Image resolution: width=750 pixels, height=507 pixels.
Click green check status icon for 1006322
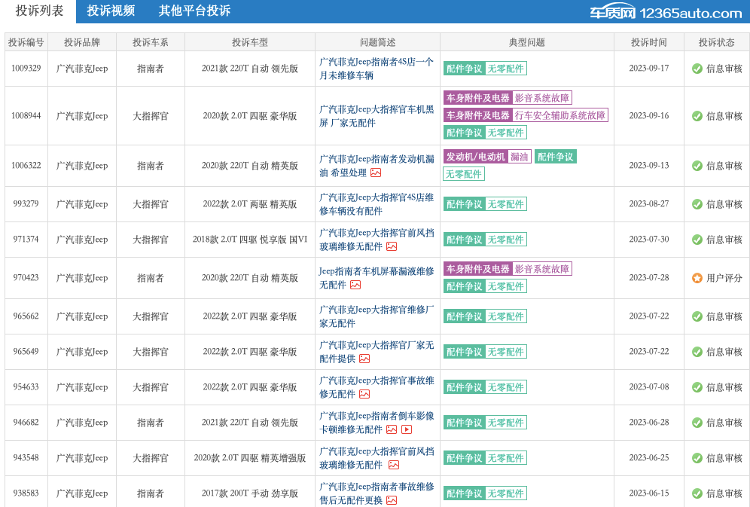tap(697, 165)
